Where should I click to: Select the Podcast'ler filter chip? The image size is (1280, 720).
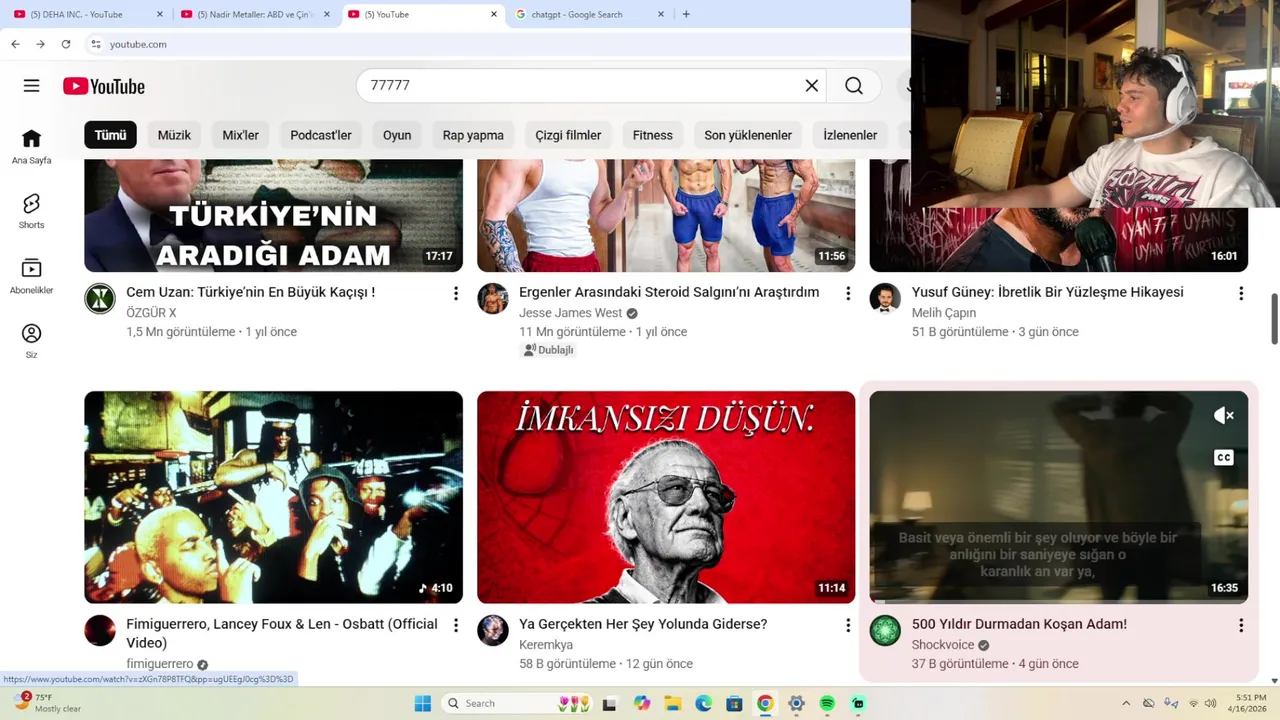[321, 135]
